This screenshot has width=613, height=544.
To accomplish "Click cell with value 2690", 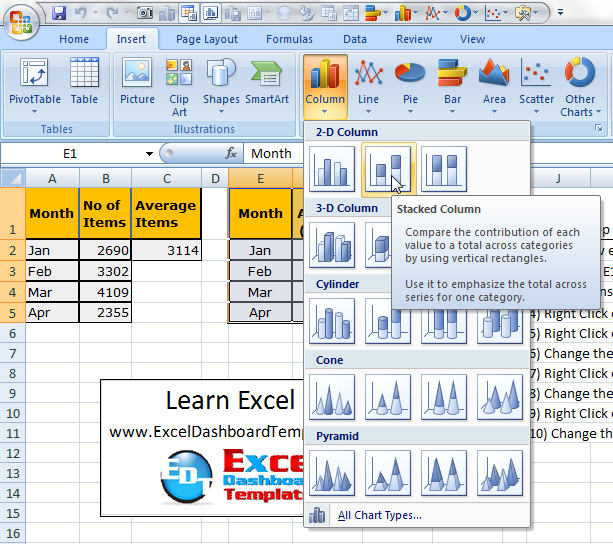I will [x=105, y=250].
